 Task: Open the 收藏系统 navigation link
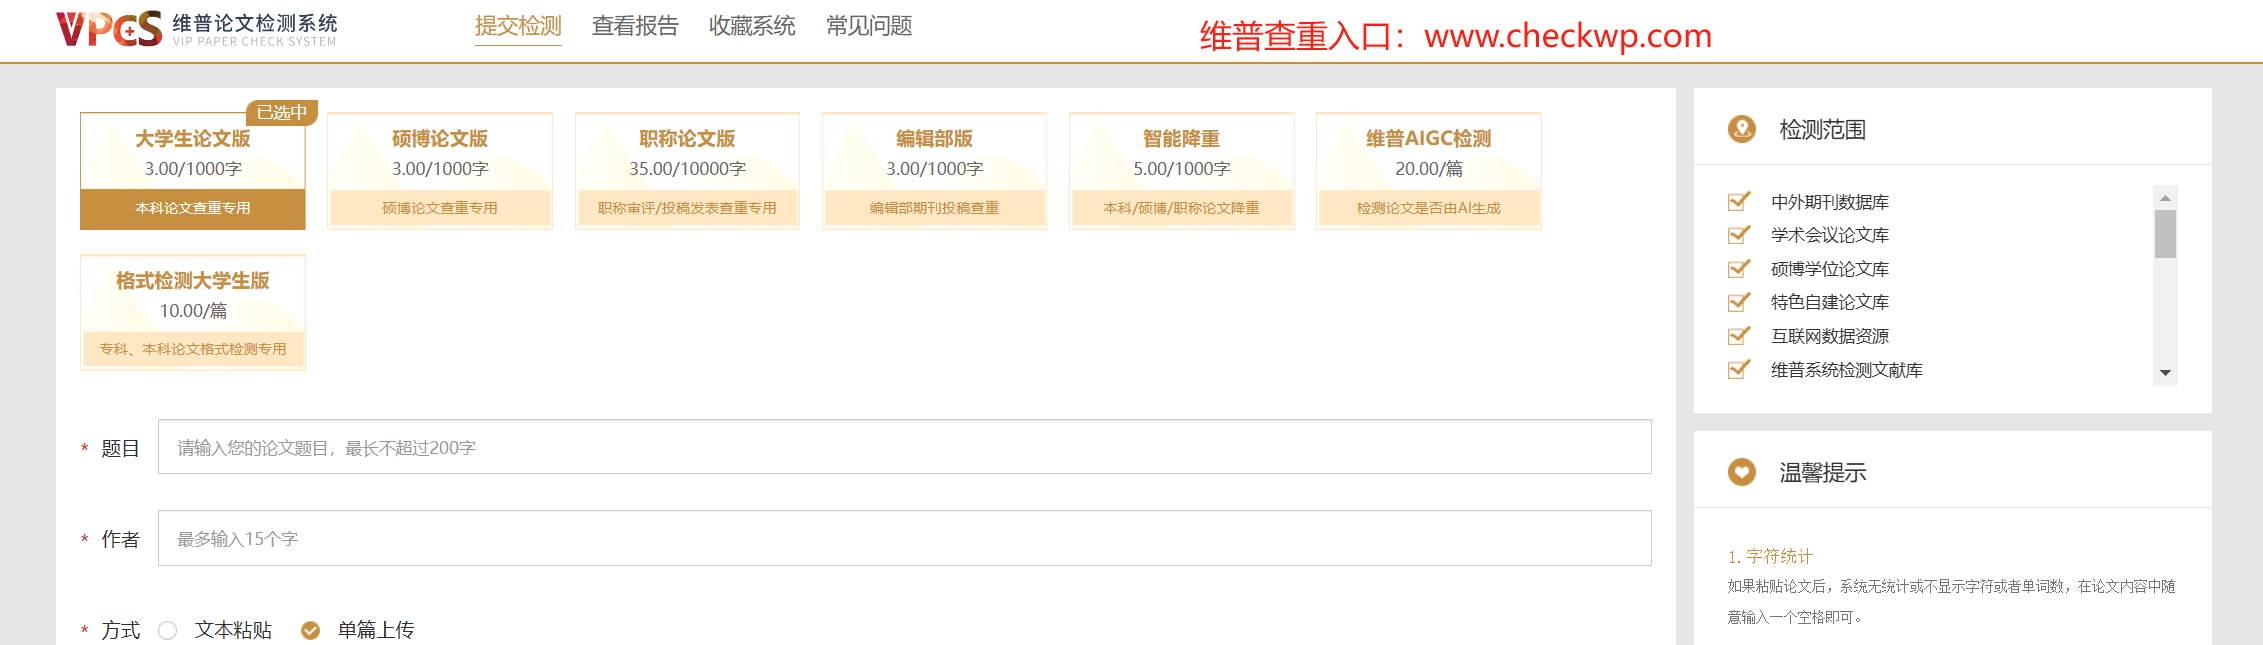[x=752, y=26]
